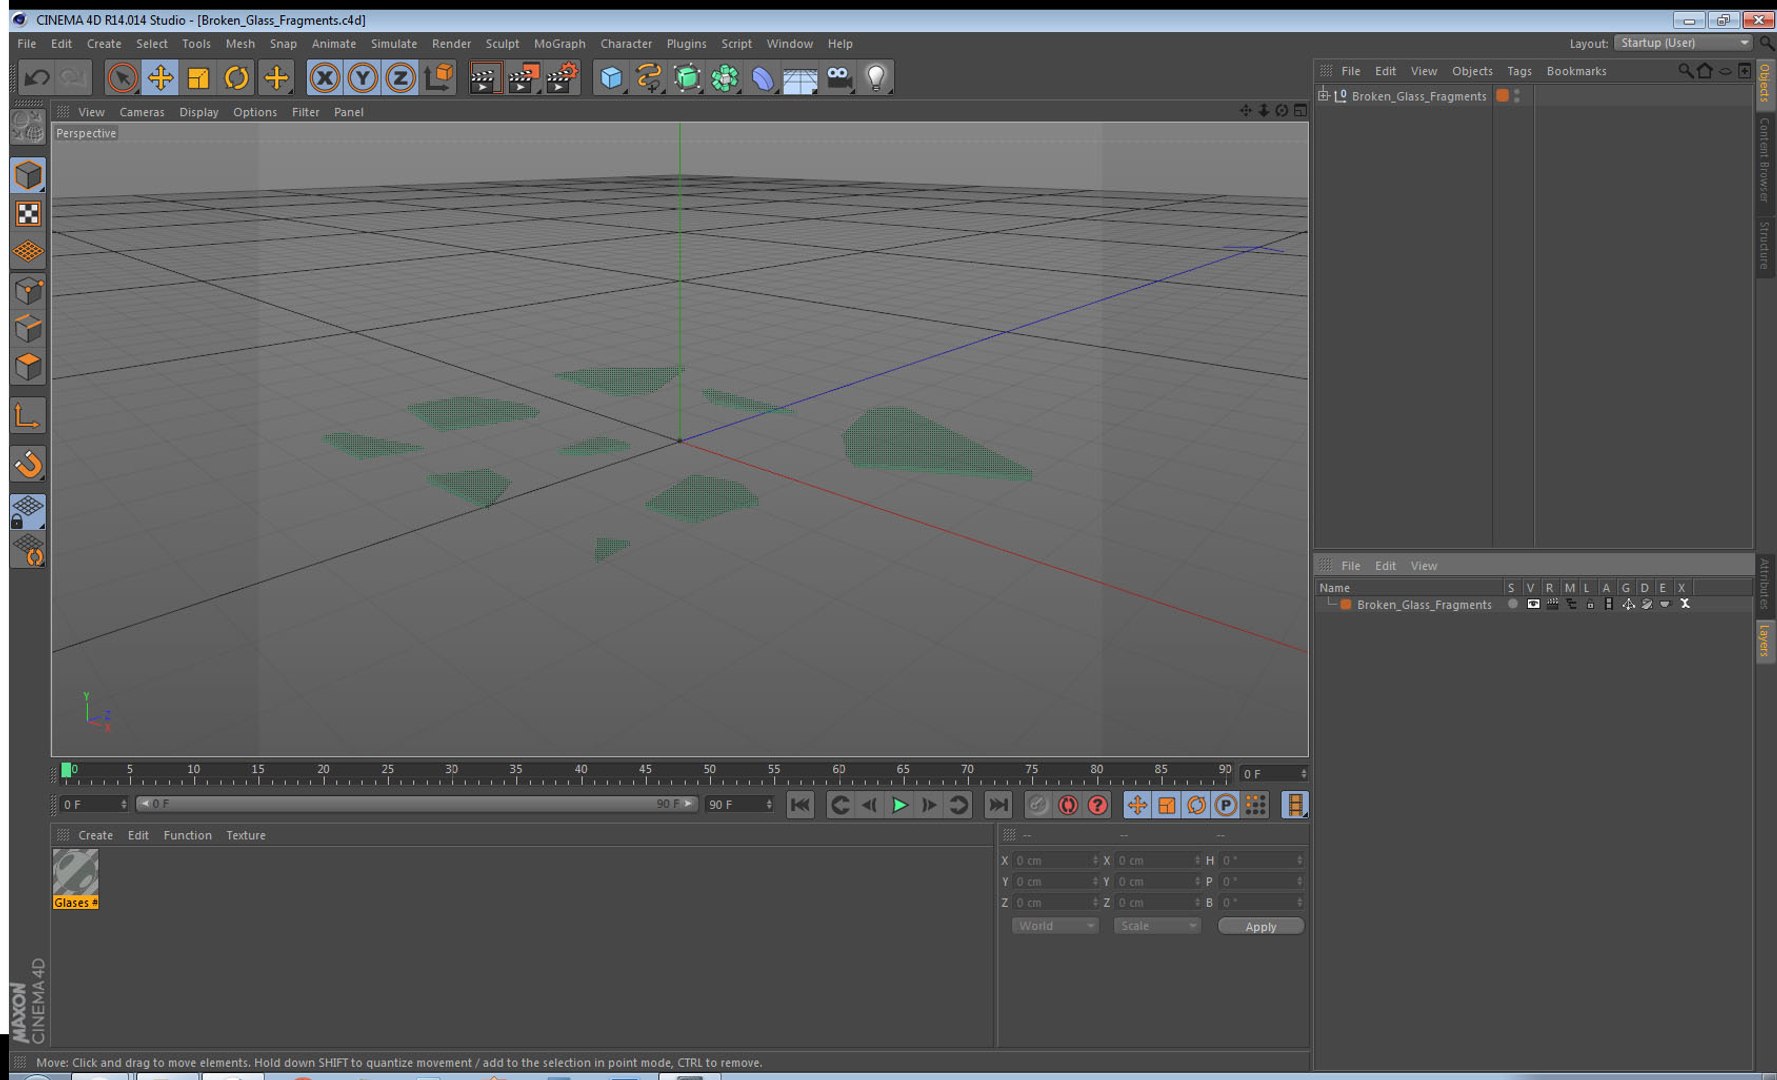Switch to Points mode

(x=28, y=290)
